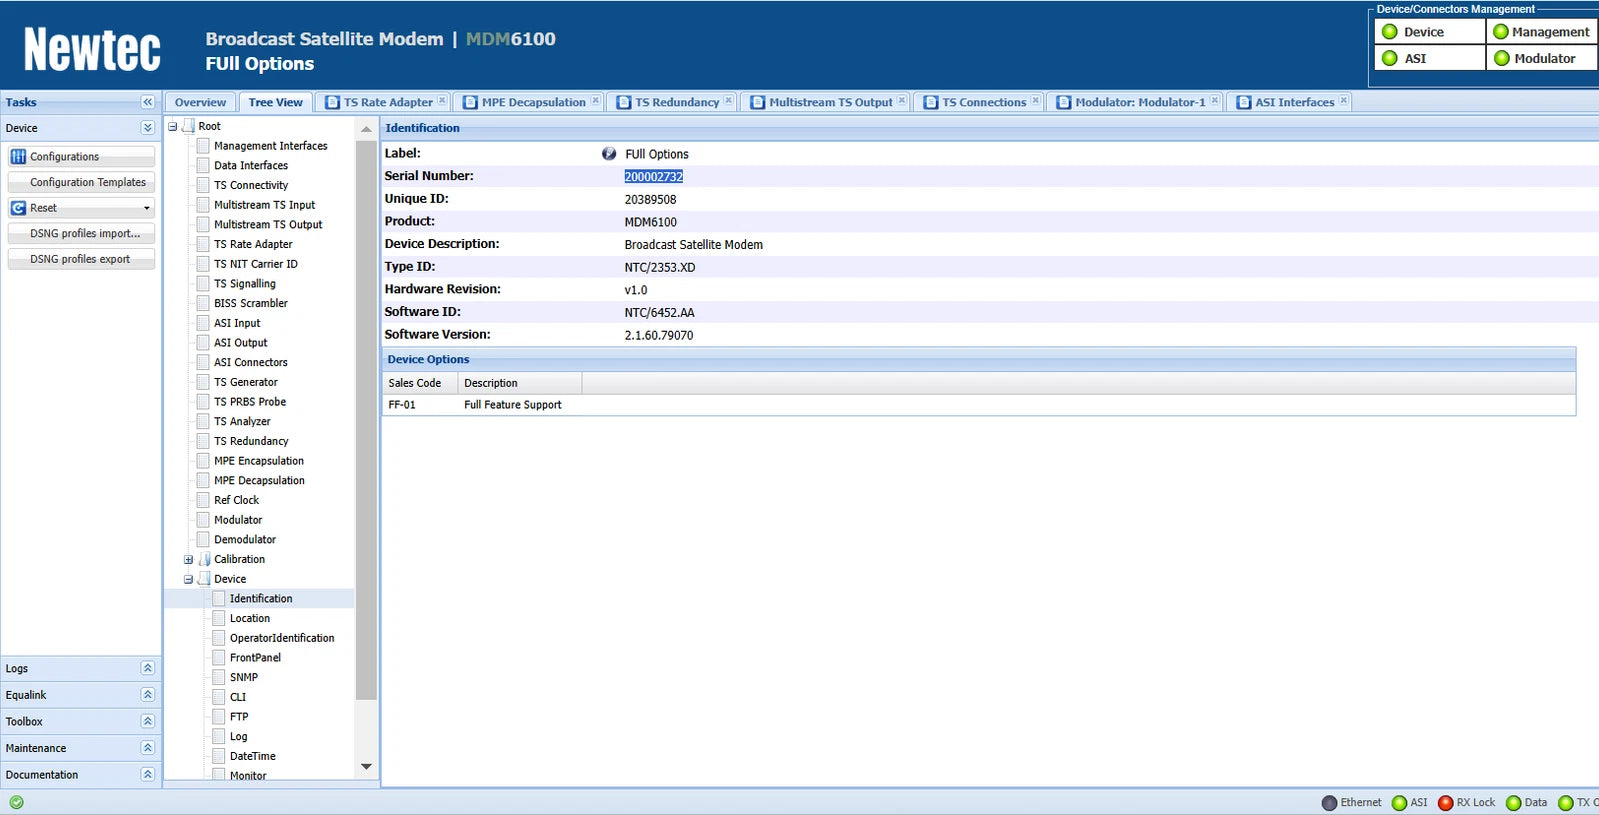Select OperatorIdentification tree item

pos(282,638)
